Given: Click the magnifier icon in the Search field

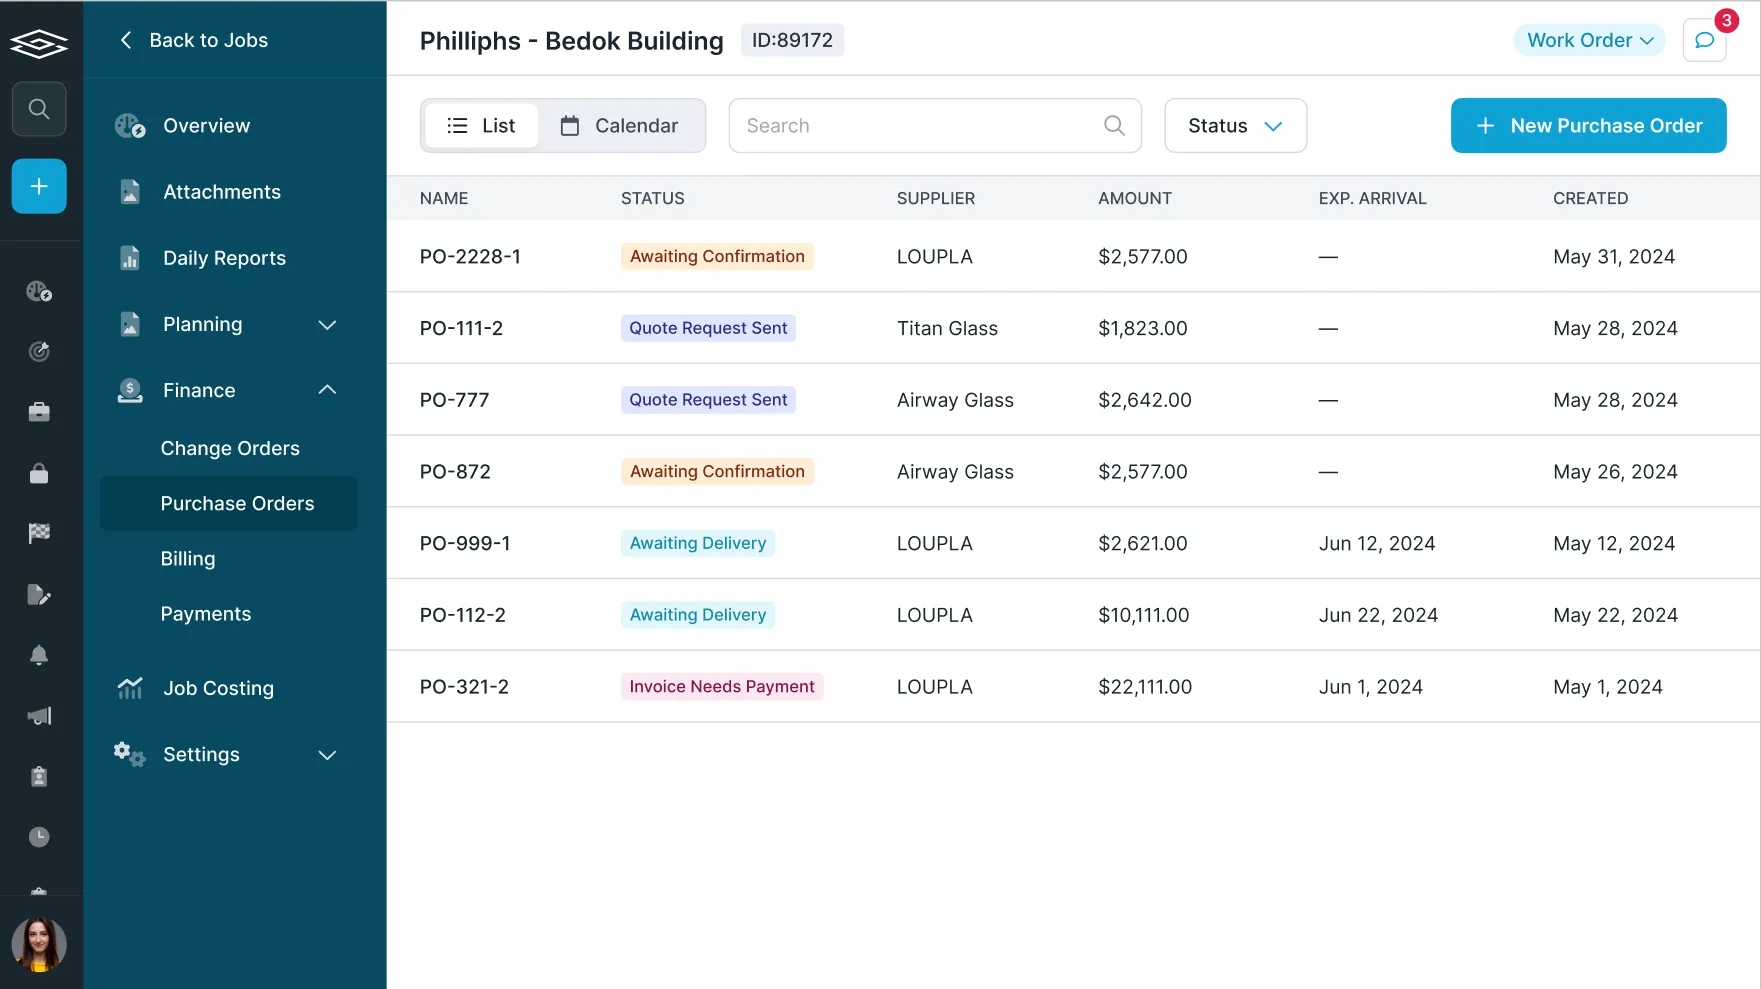Looking at the screenshot, I should 1114,125.
